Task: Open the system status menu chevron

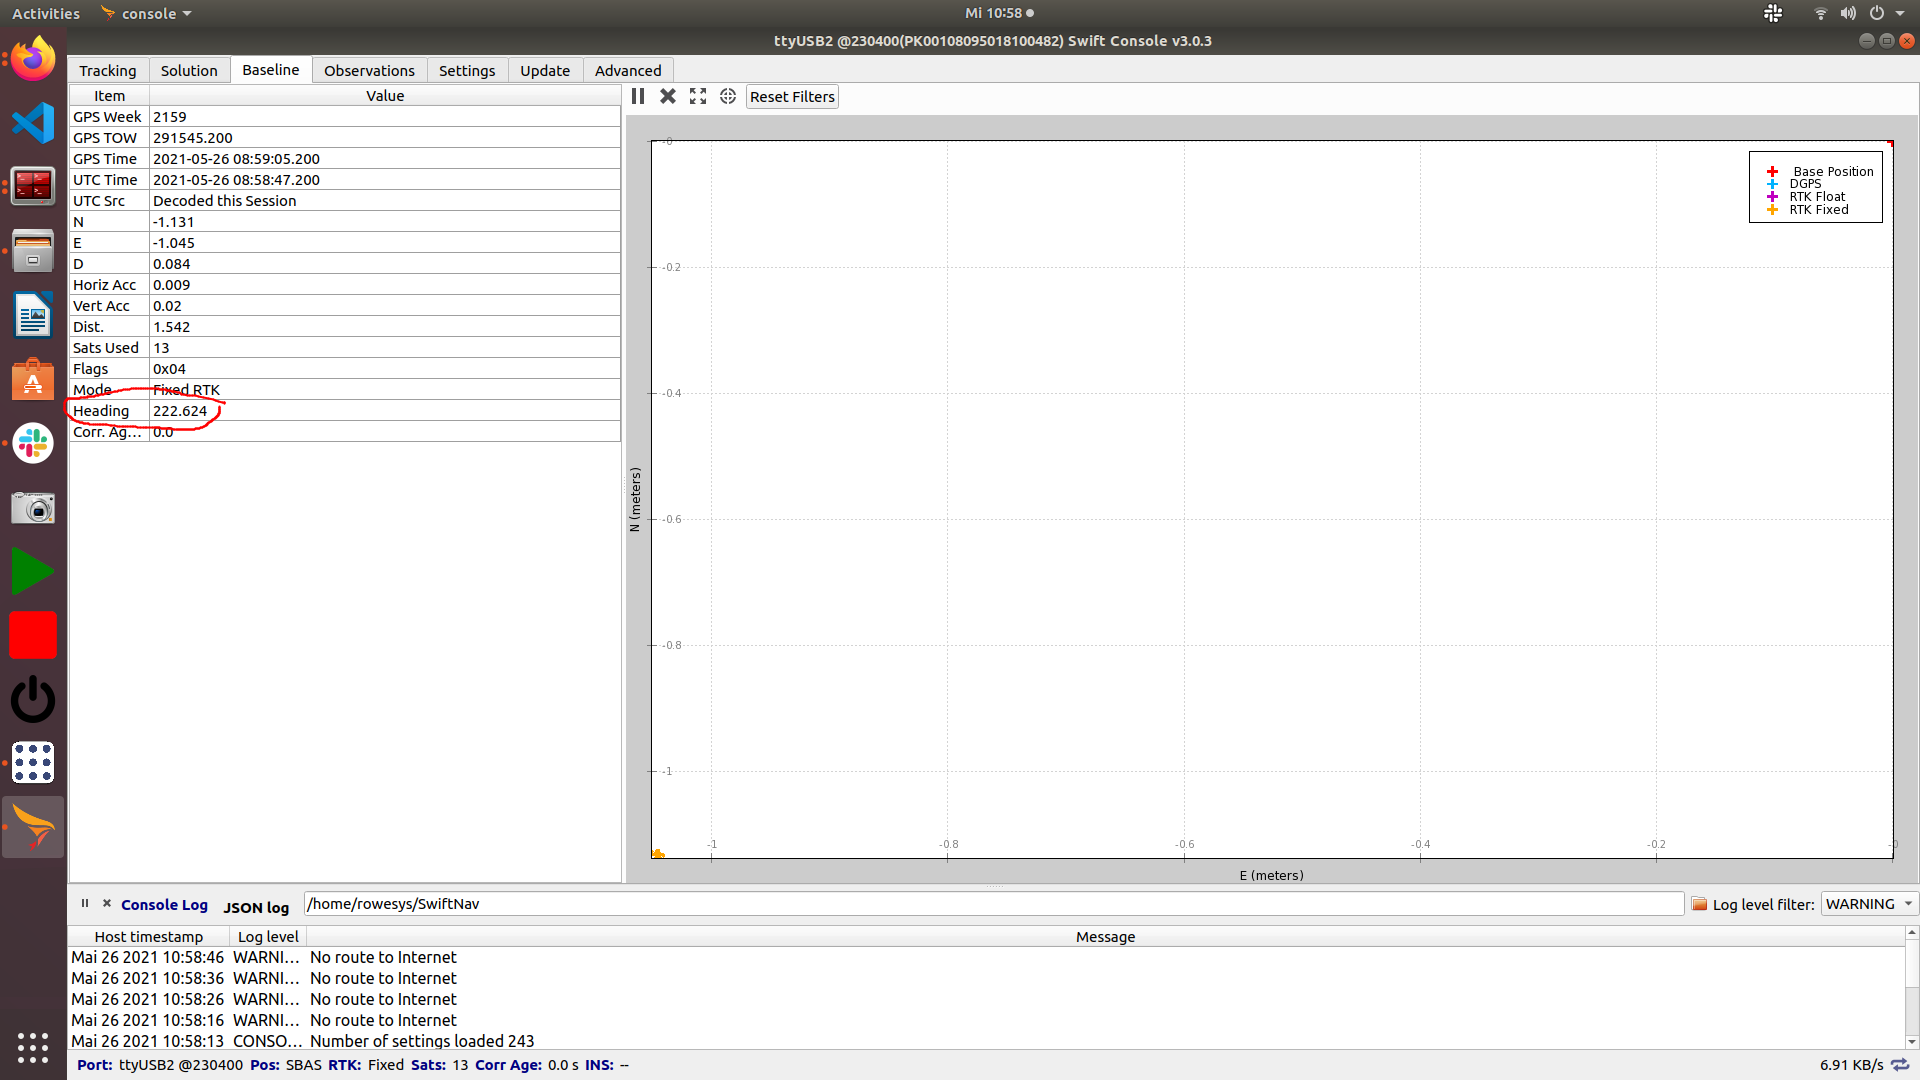Action: (x=1903, y=13)
